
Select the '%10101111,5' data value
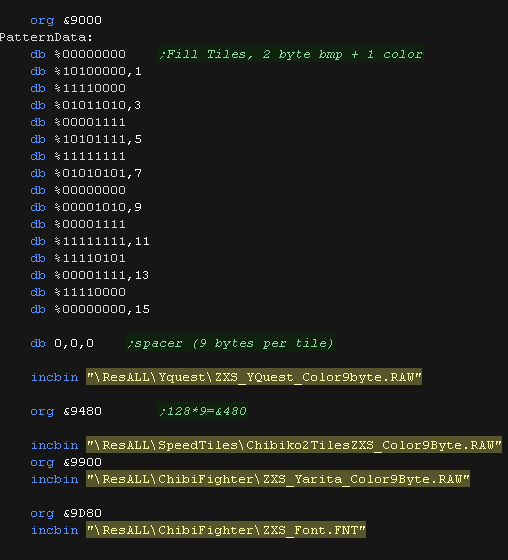tap(98, 139)
